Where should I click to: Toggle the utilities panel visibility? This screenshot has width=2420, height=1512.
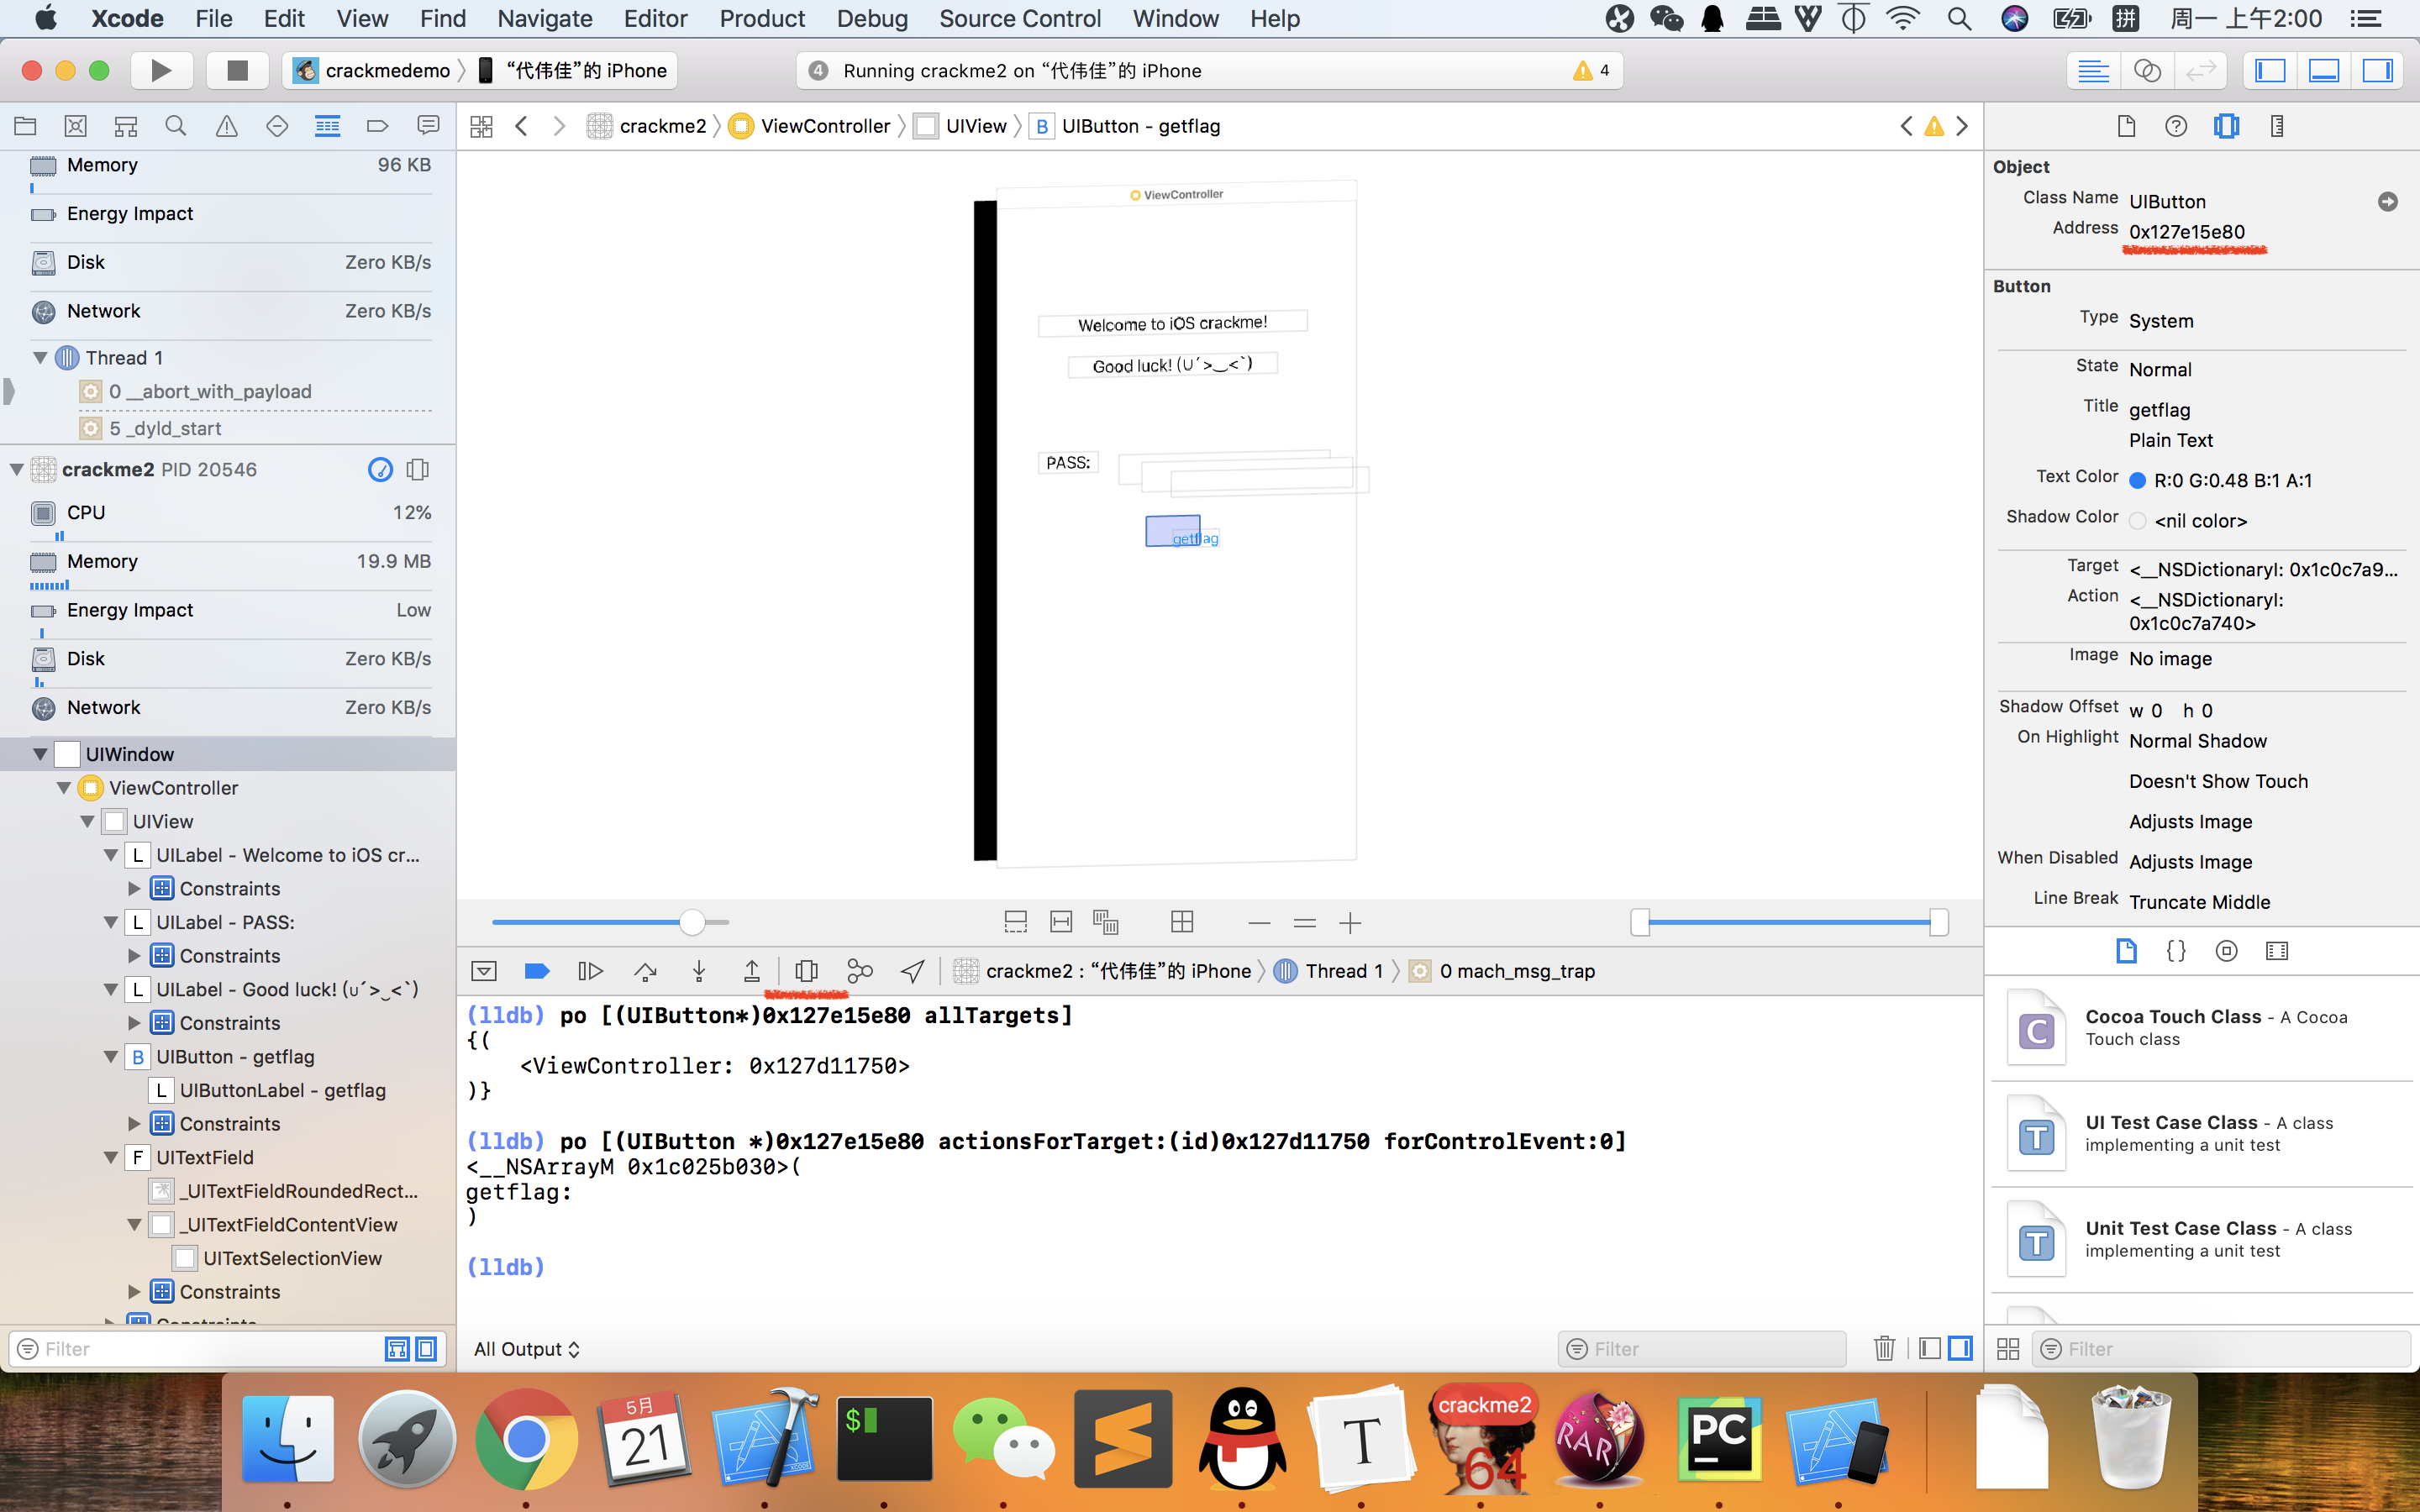pos(2378,70)
